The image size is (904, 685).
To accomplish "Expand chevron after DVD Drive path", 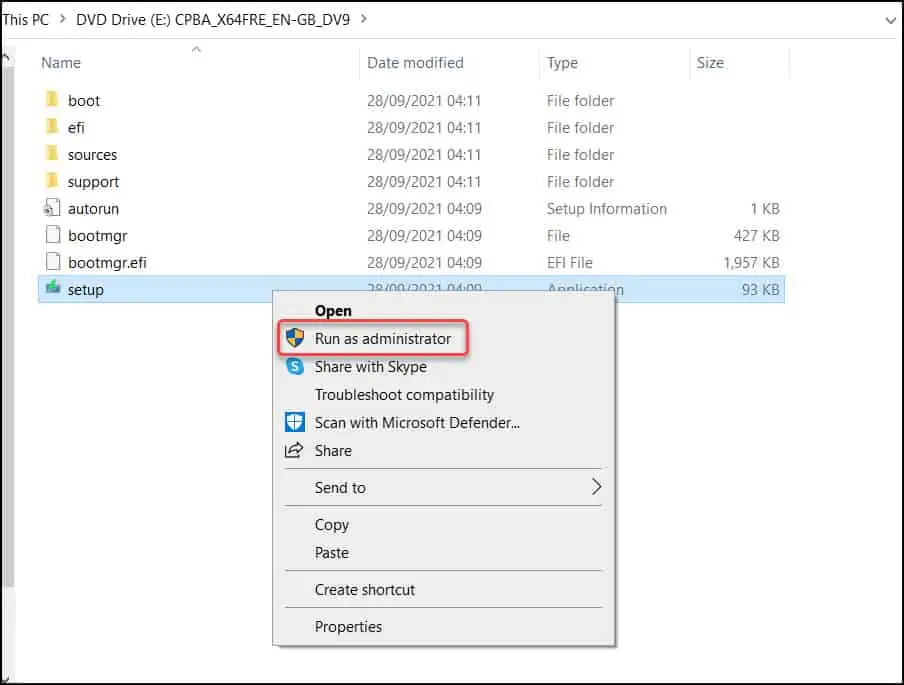I will [x=364, y=19].
